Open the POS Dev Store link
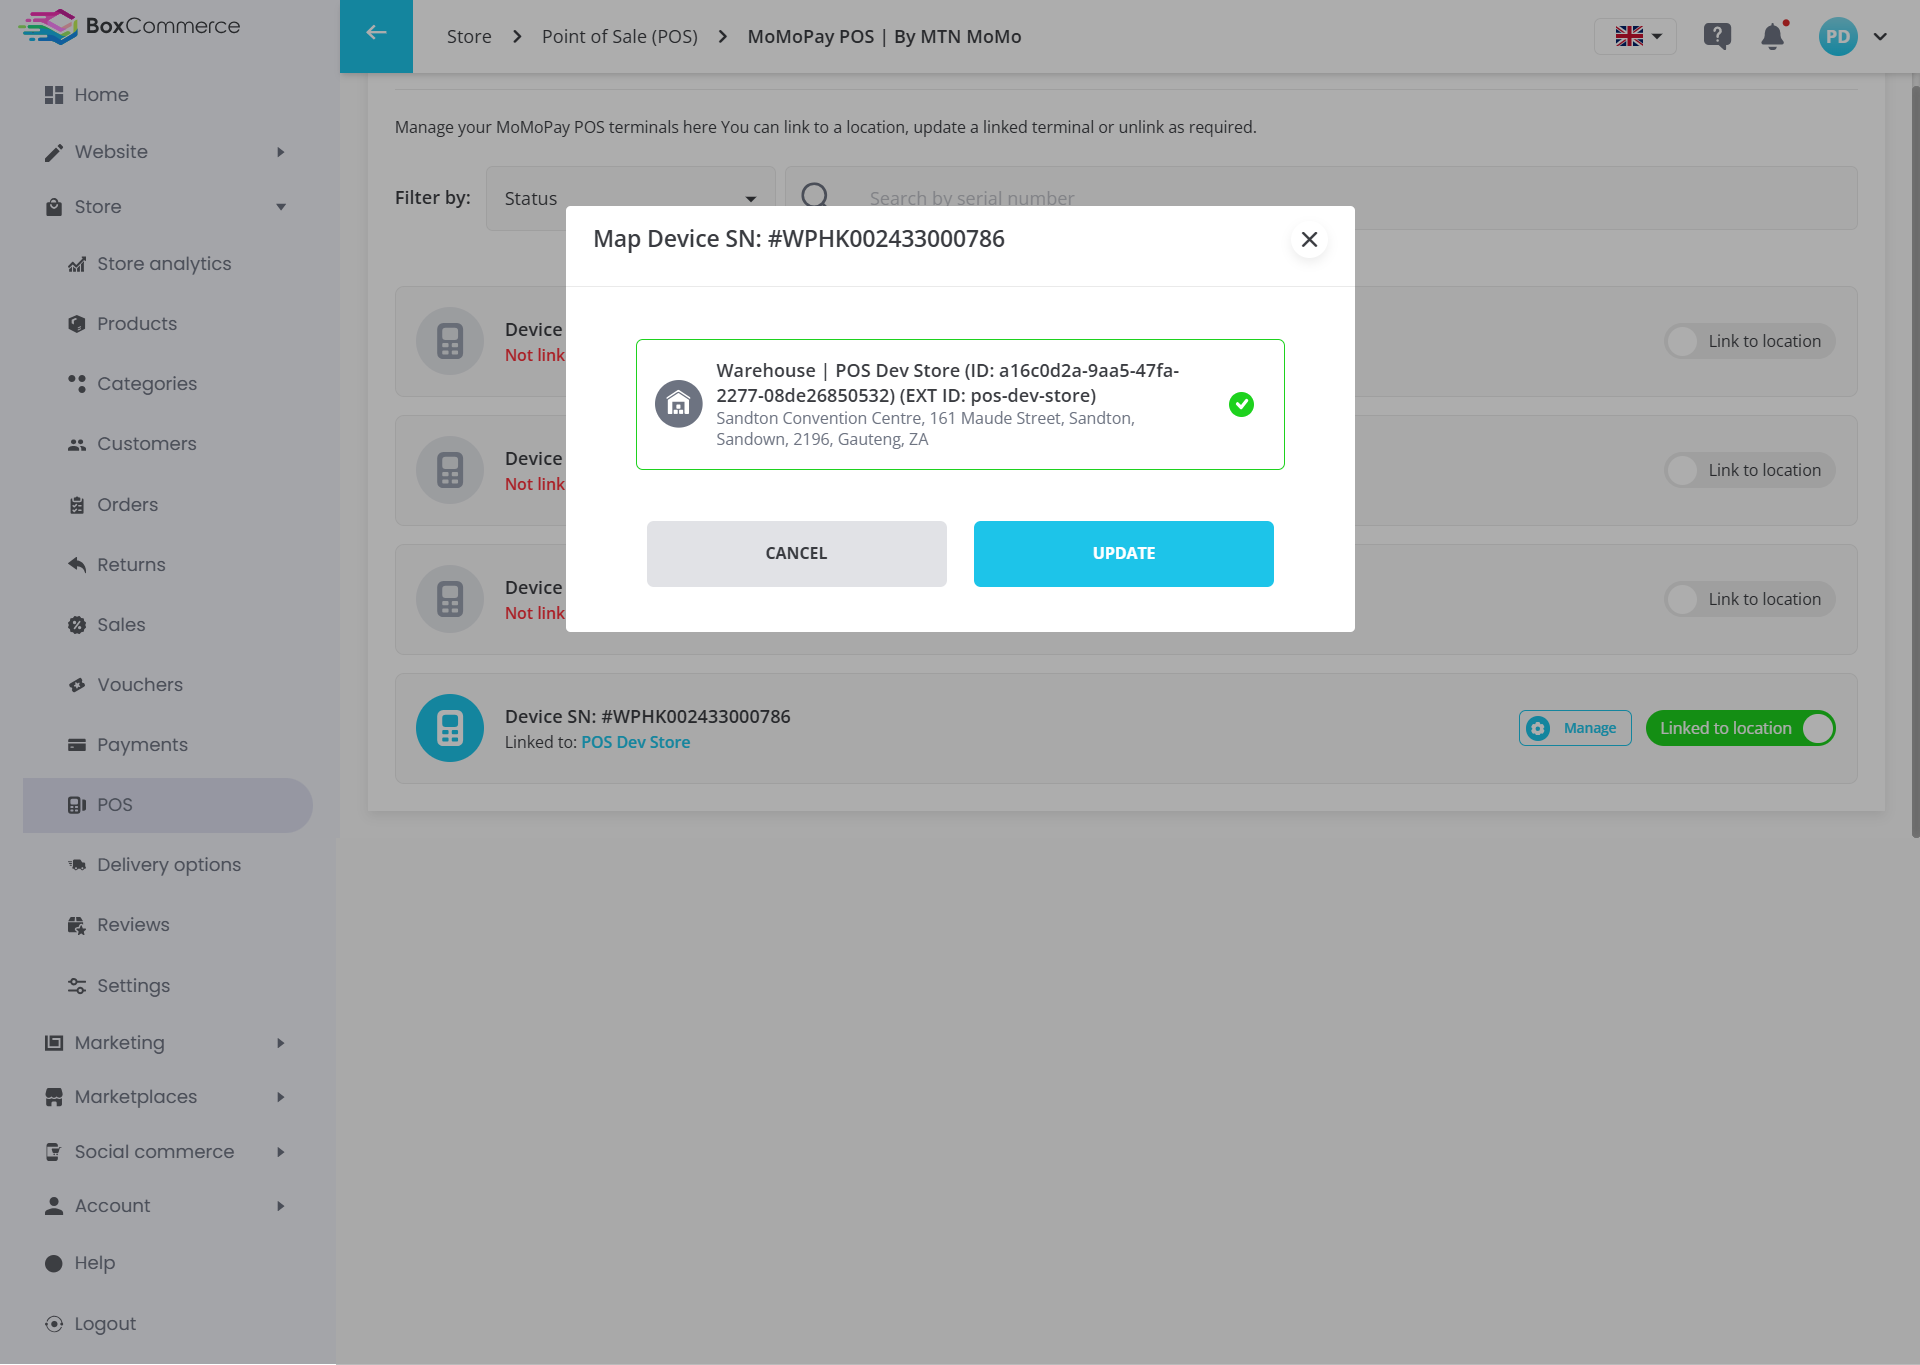The width and height of the screenshot is (1920, 1365). (x=636, y=742)
